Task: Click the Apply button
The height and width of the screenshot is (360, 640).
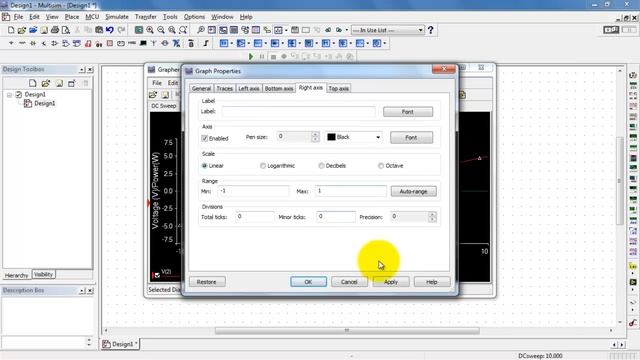Action: coord(391,282)
